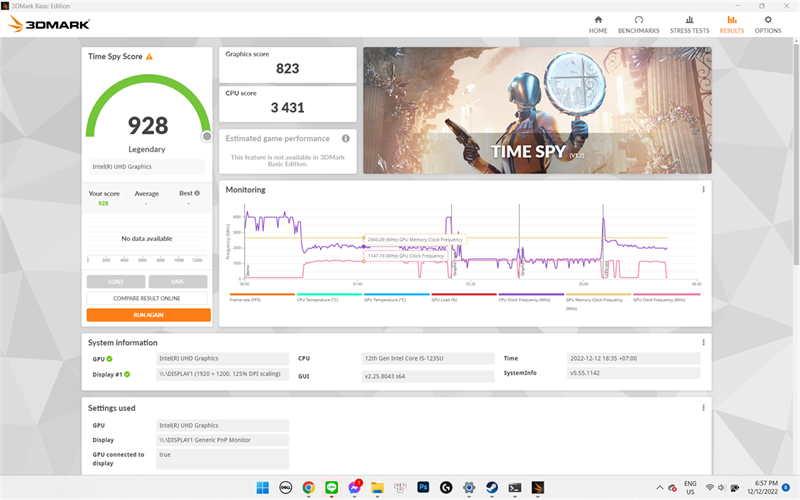Open the LINE app in taskbar
This screenshot has height=500, width=800.
pyautogui.click(x=332, y=488)
